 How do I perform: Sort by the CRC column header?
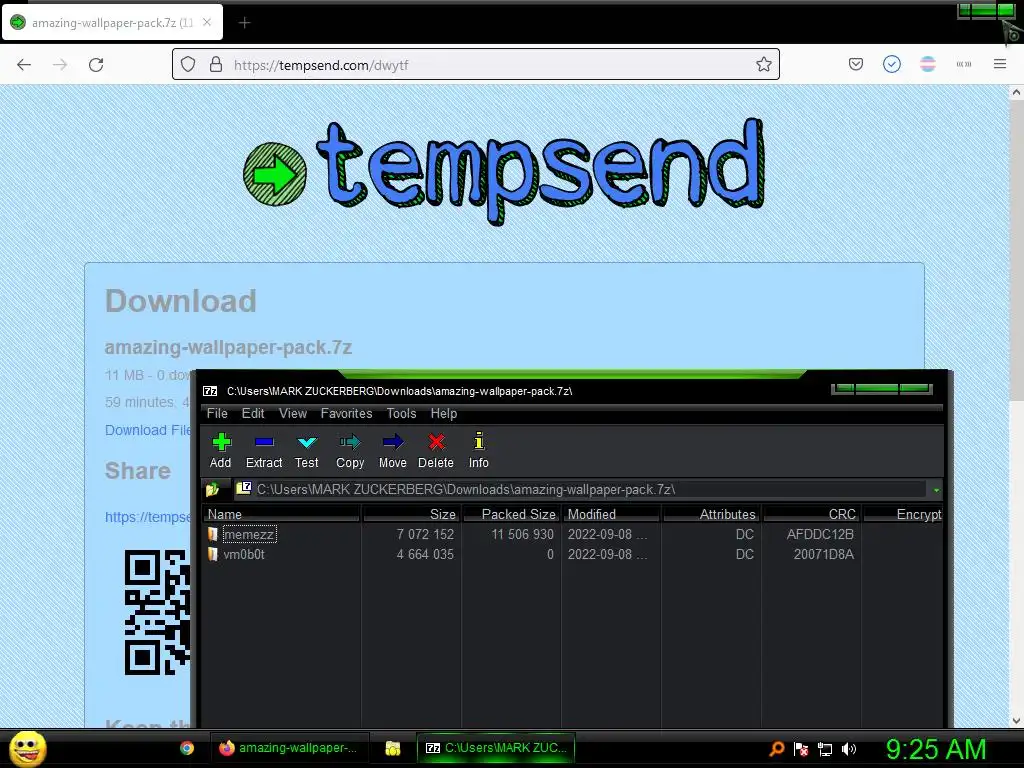(x=812, y=514)
